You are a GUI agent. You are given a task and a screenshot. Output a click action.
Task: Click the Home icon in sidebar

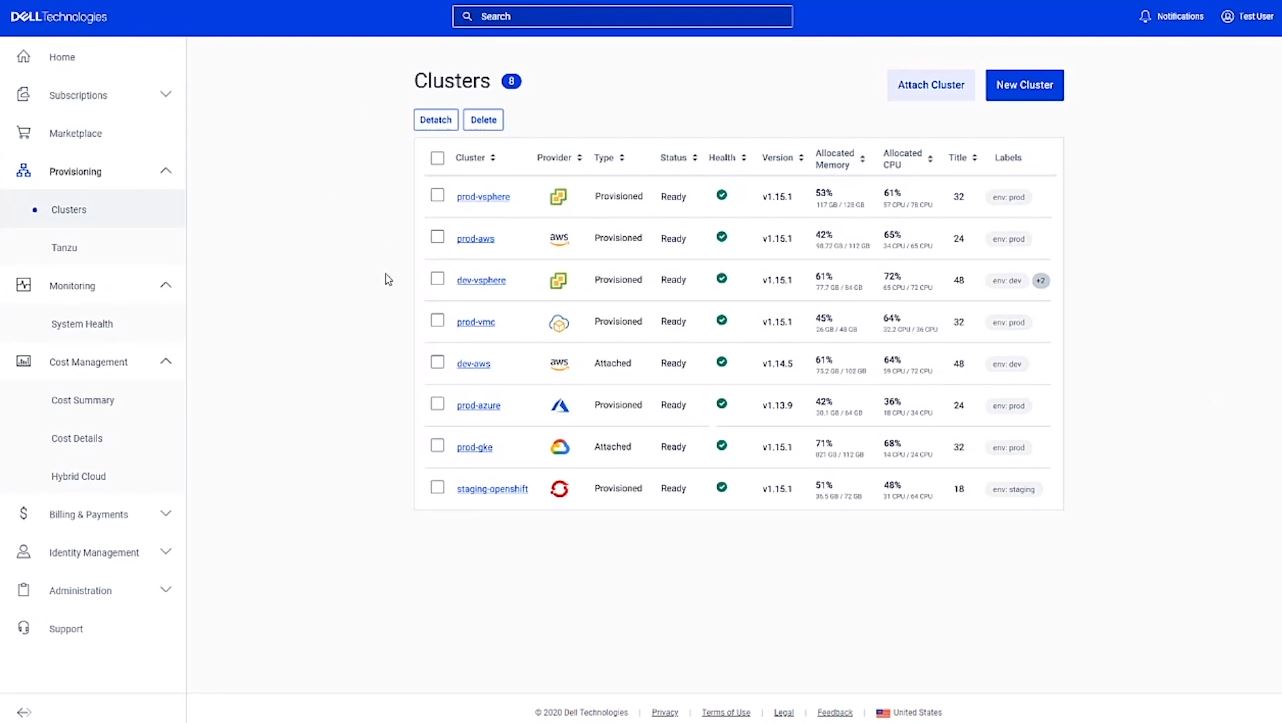[24, 57]
